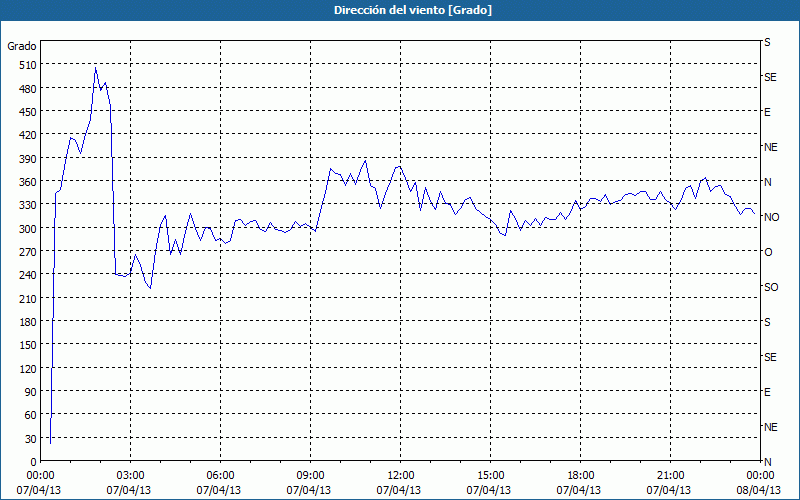Select the 07/04/13 date under 21:00
This screenshot has width=800, height=500.
(668, 490)
